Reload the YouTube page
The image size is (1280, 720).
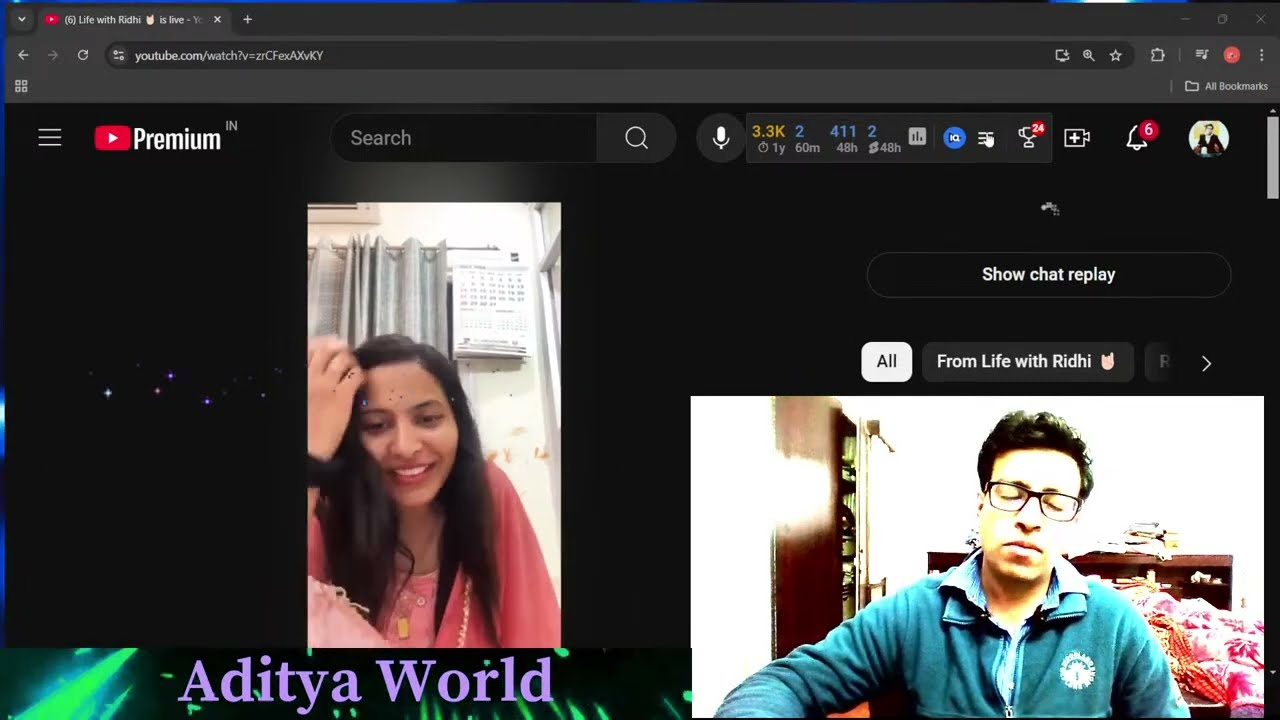click(83, 55)
